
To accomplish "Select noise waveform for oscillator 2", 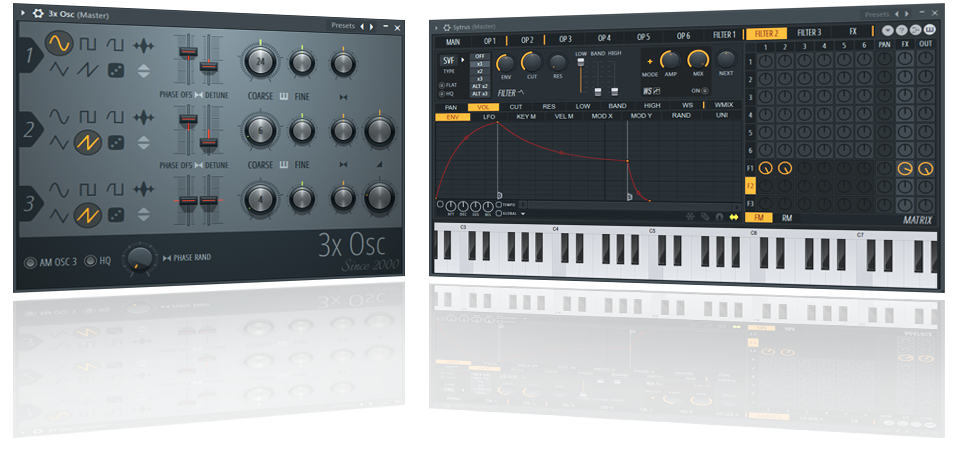I will point(144,118).
